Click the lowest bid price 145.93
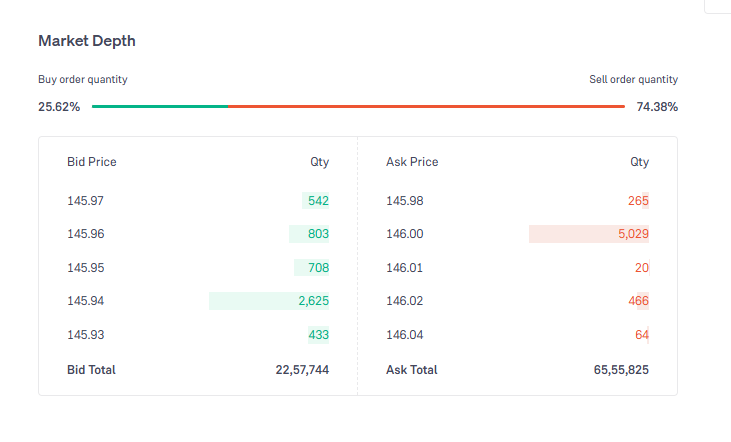This screenshot has width=731, height=442. pyautogui.click(x=85, y=335)
